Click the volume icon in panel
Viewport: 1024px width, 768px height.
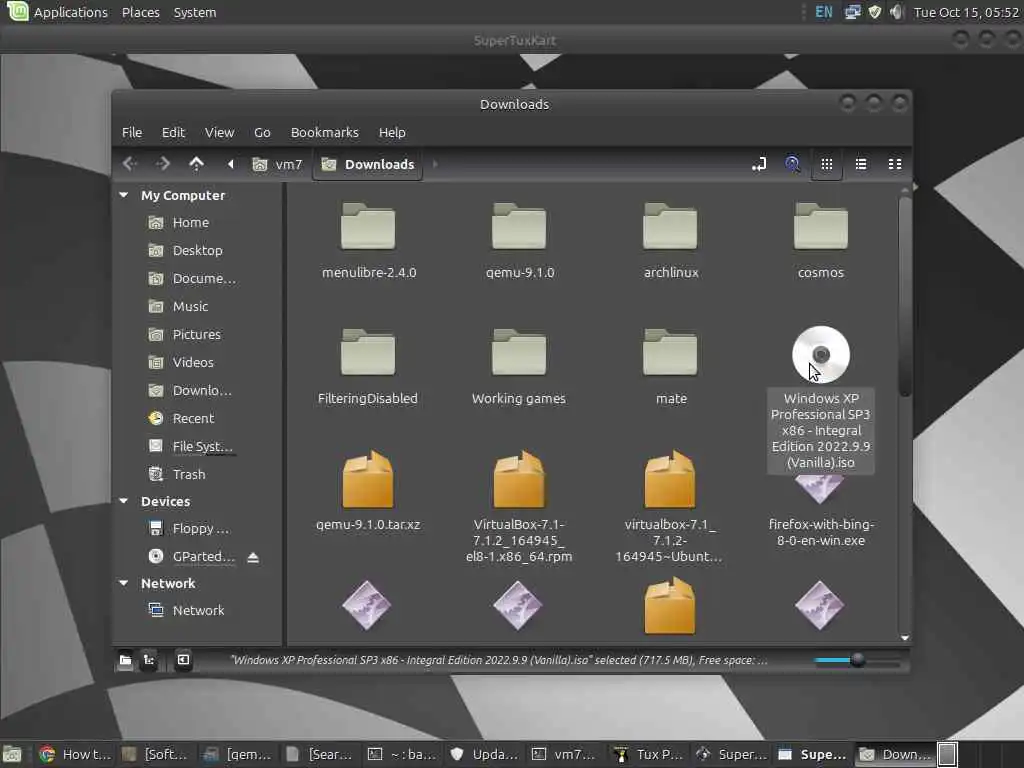pyautogui.click(x=897, y=12)
